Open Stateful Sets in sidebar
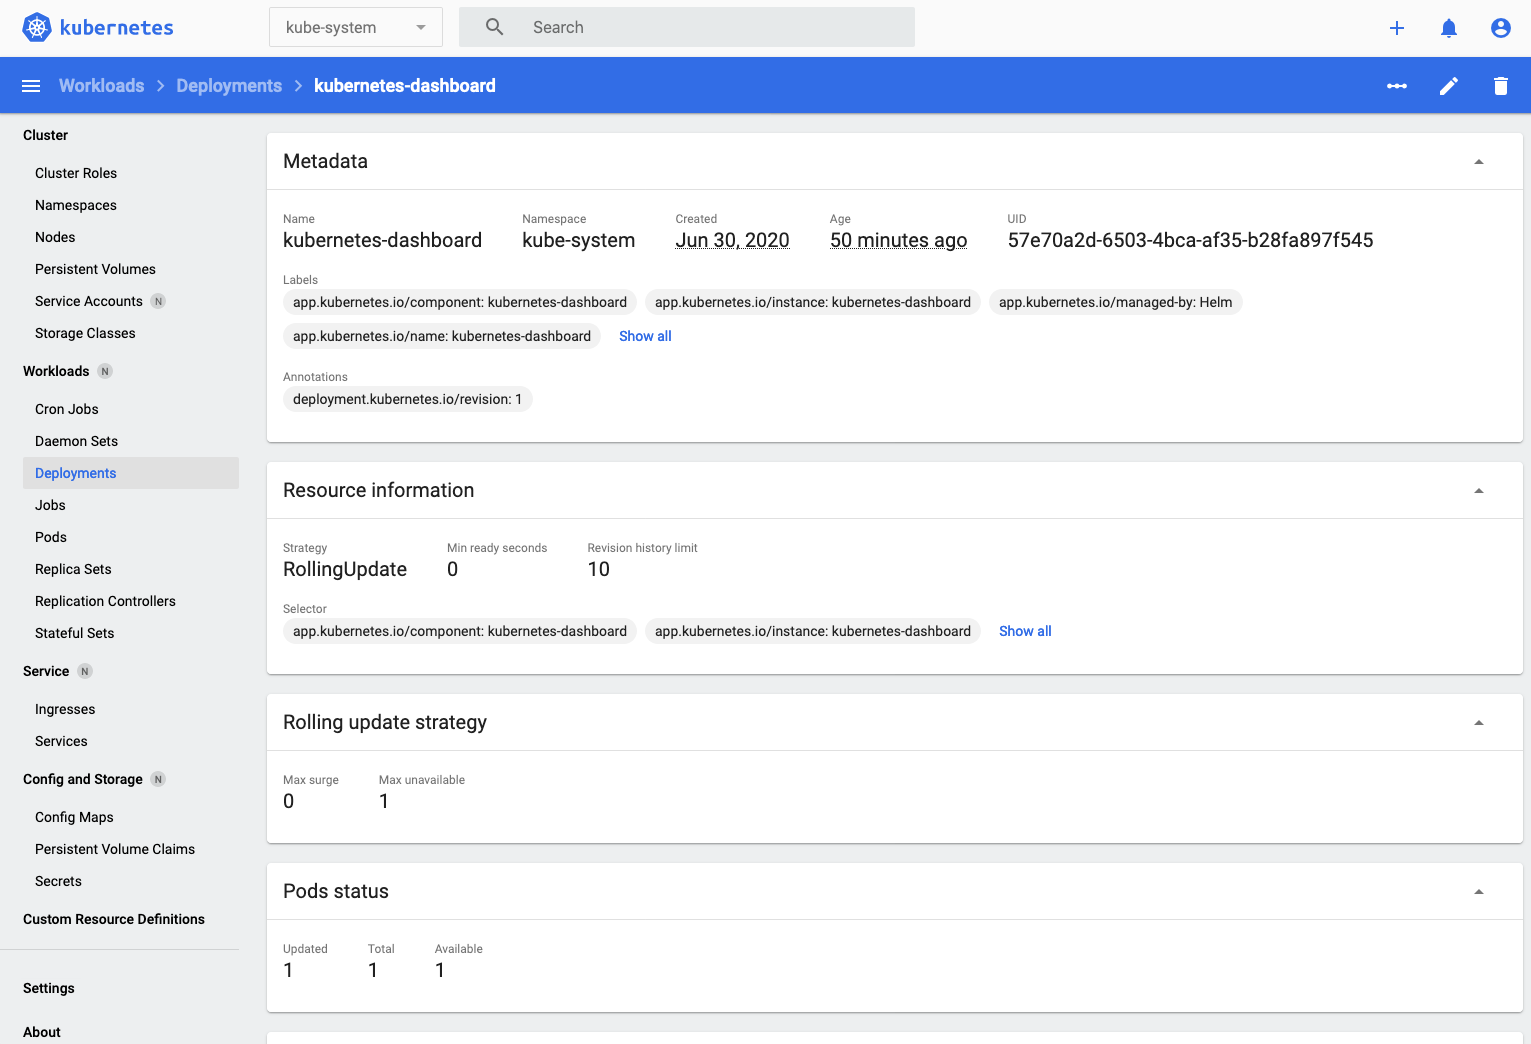This screenshot has height=1044, width=1531. (x=74, y=633)
